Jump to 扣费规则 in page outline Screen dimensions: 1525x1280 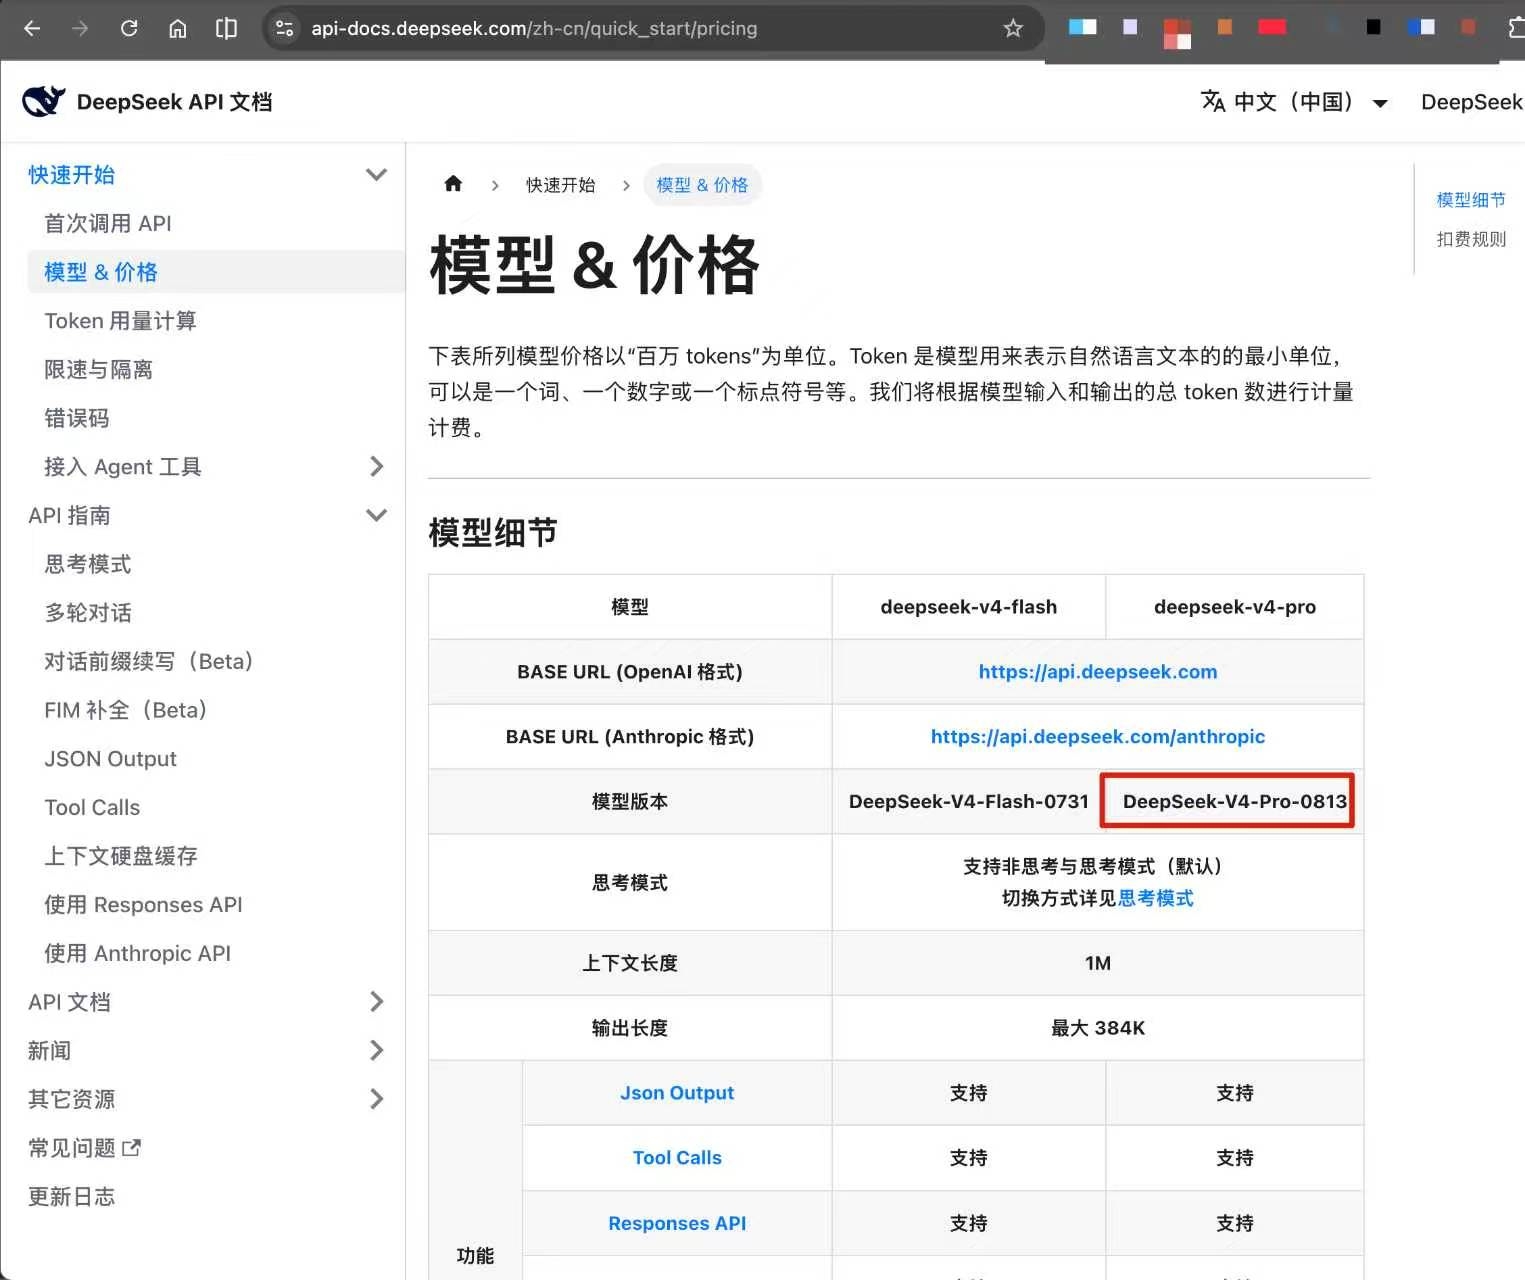point(1470,239)
